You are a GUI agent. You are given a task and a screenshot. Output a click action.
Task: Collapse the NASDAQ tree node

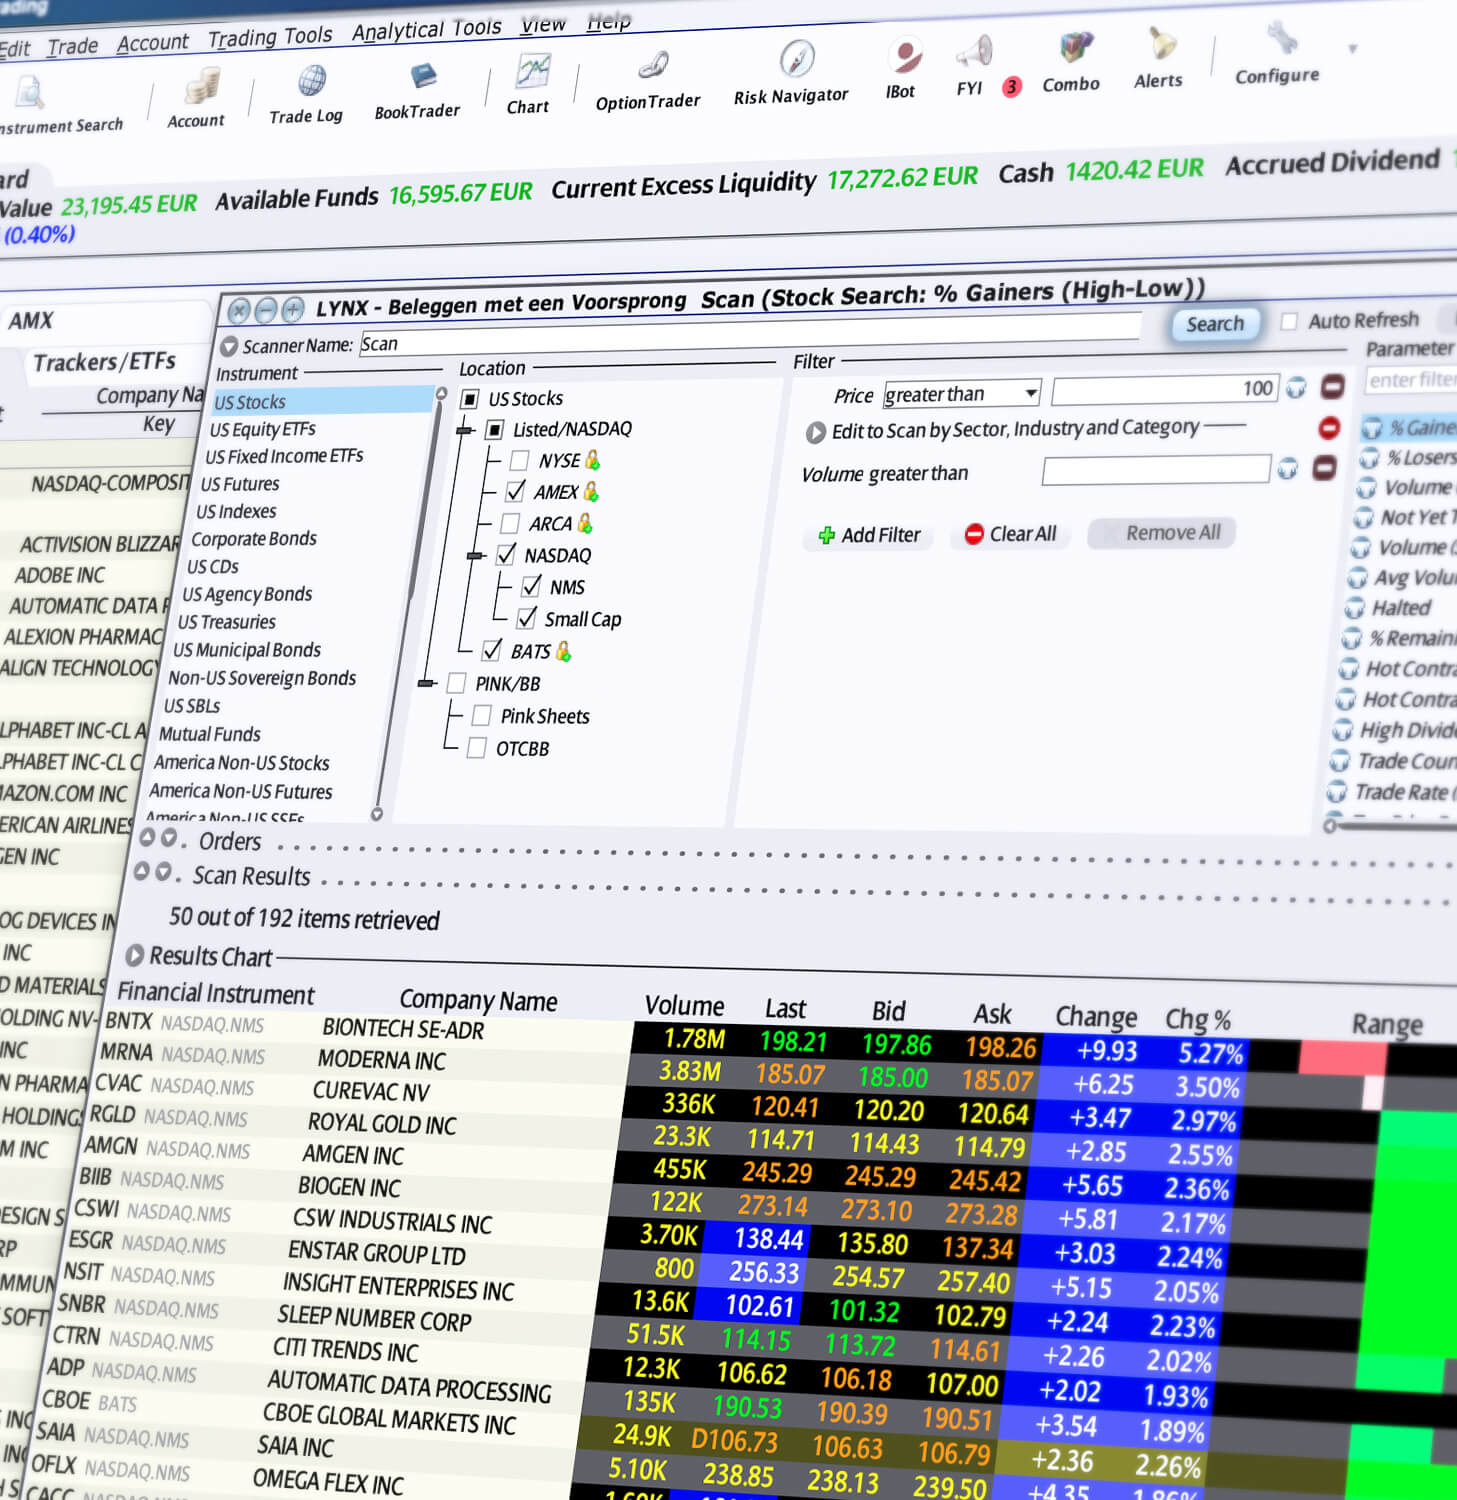click(476, 555)
